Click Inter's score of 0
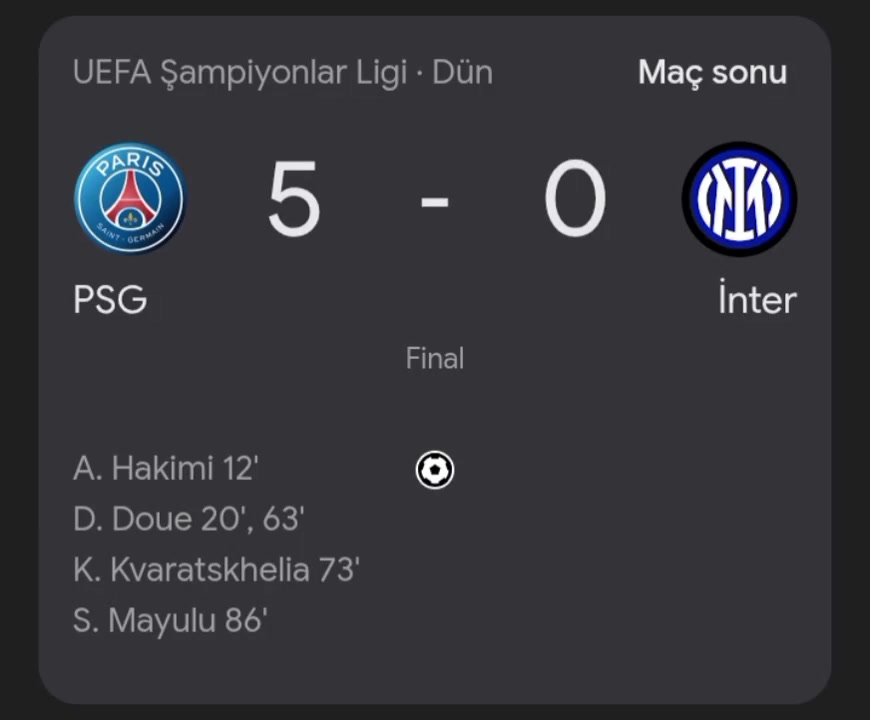 575,198
